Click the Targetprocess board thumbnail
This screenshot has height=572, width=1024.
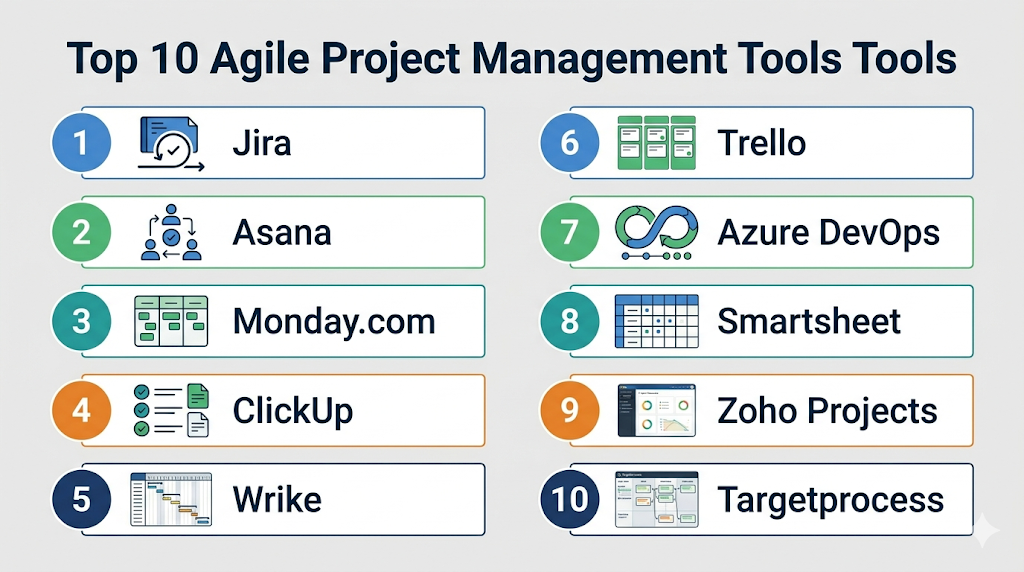pyautogui.click(x=655, y=499)
